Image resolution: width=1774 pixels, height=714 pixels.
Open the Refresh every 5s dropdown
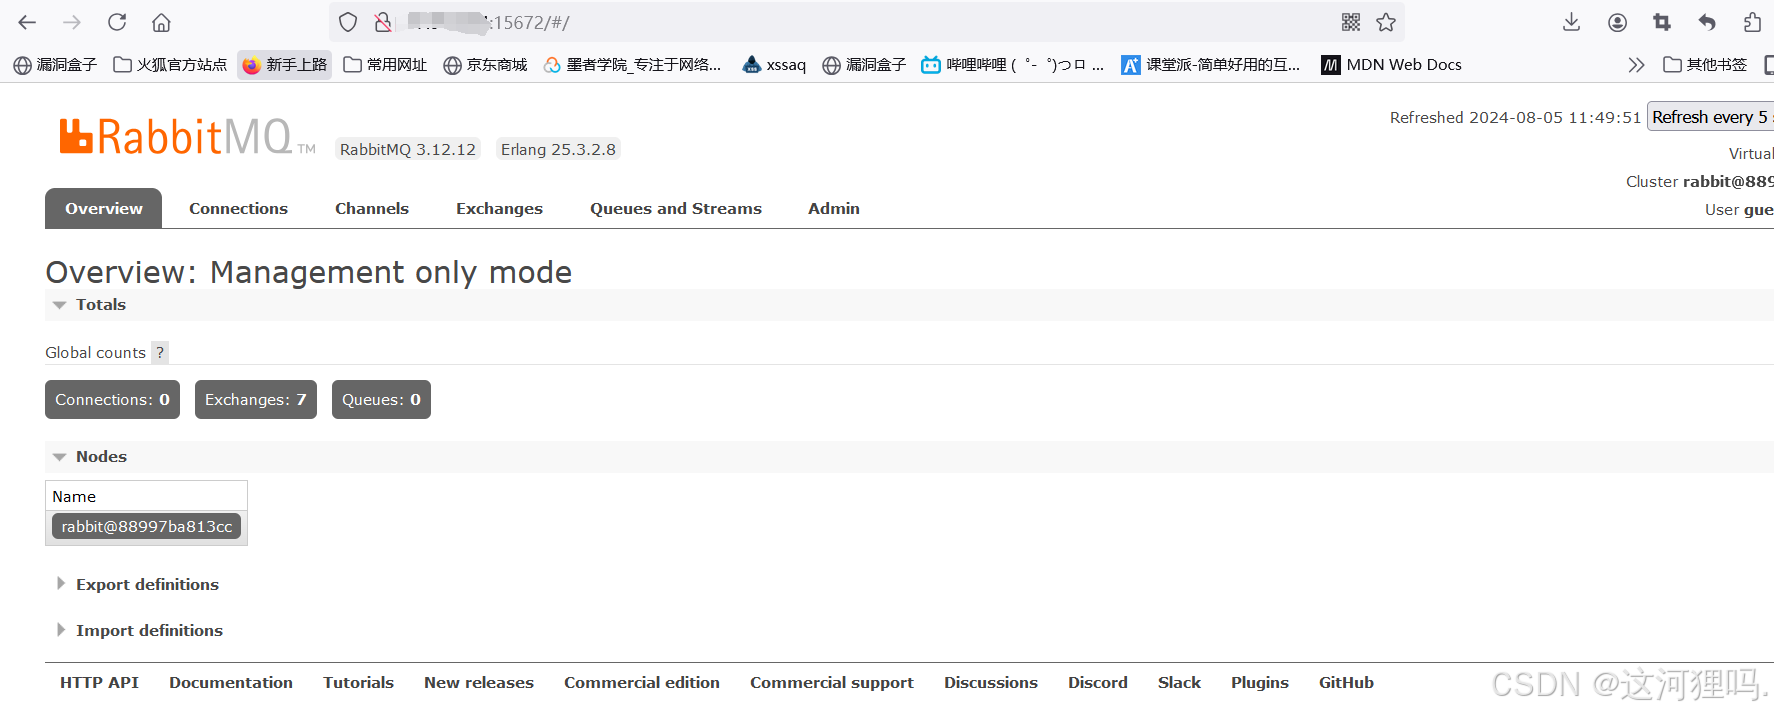click(1709, 117)
